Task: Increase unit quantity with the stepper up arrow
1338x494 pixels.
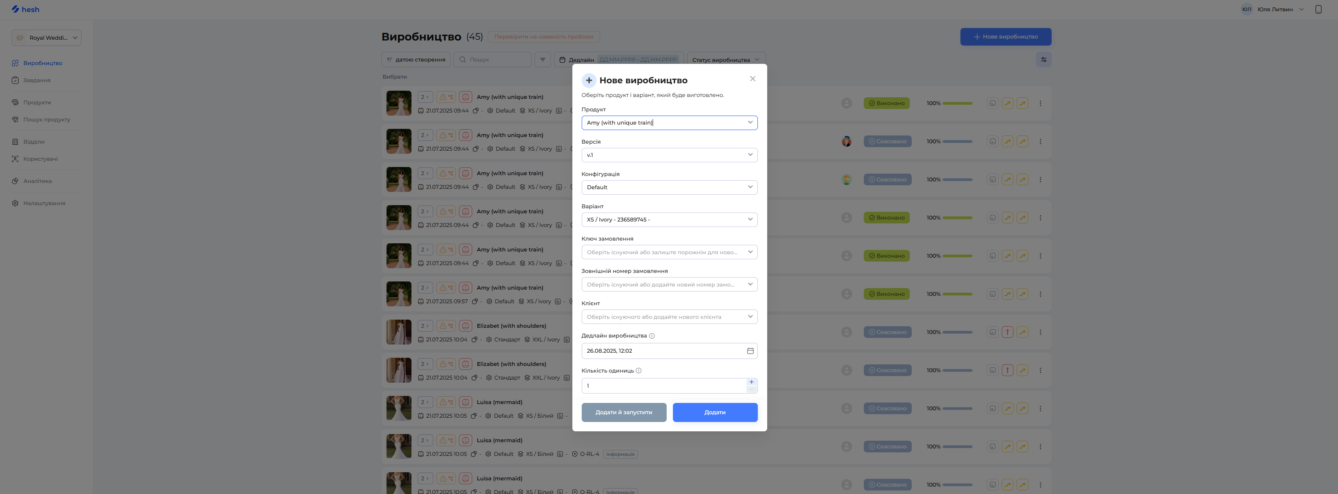Action: tap(751, 382)
